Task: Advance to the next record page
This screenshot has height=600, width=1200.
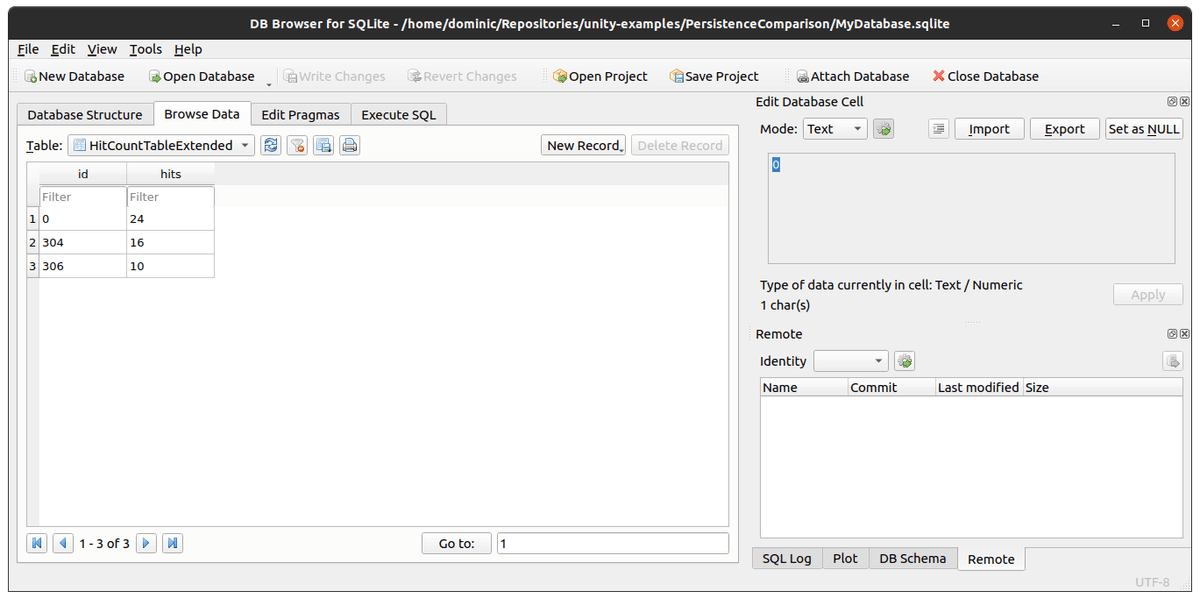Action: [146, 543]
